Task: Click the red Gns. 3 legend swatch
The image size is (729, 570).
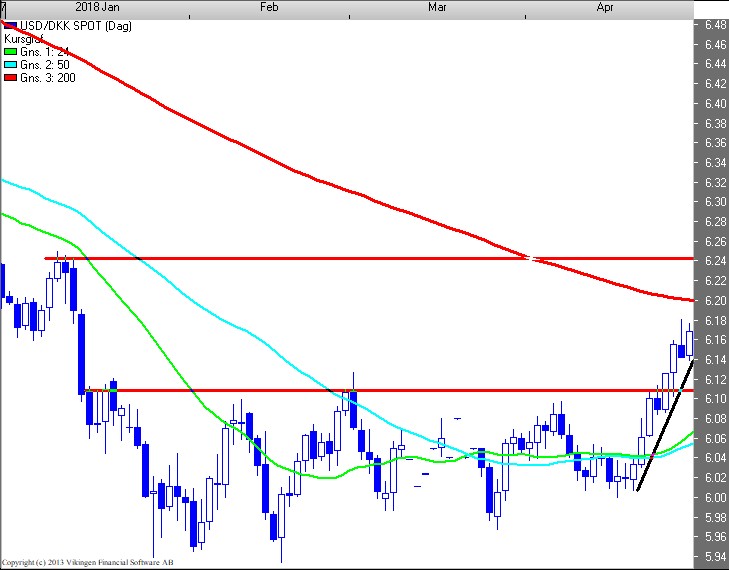Action: pos(11,77)
